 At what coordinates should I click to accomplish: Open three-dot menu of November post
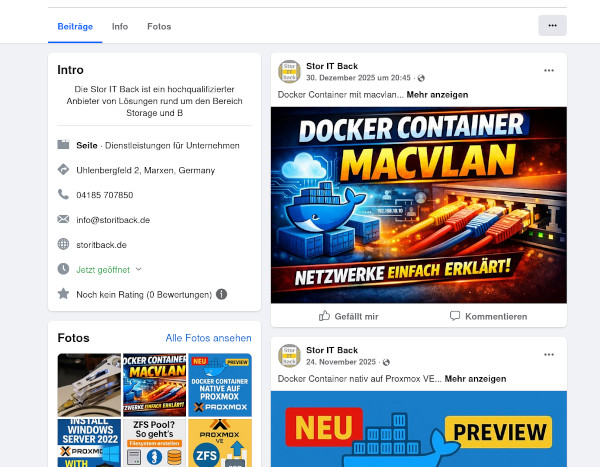[x=549, y=354]
